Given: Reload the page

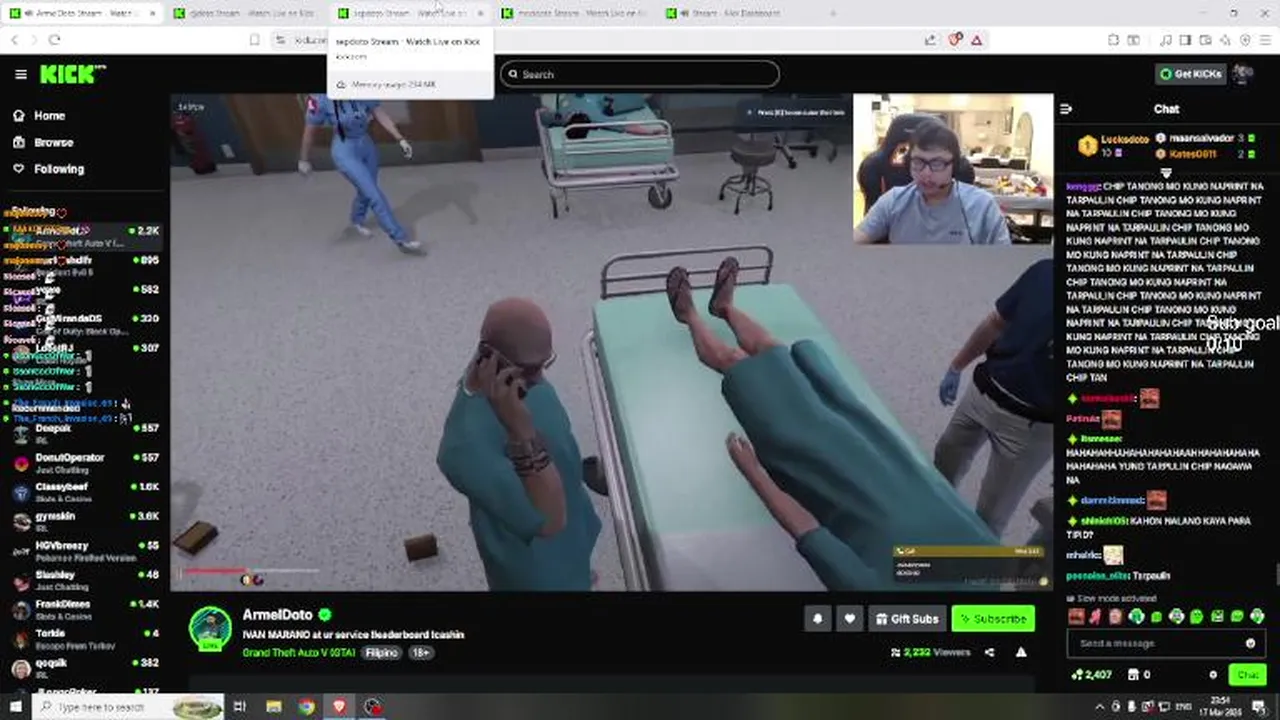Looking at the screenshot, I should [54, 40].
